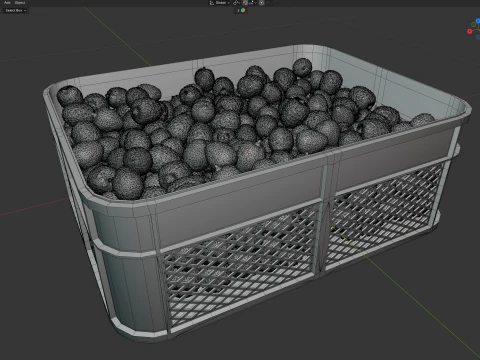Toggle the snapping magnet icon
This screenshot has height=360, width=480.
coord(245,3)
